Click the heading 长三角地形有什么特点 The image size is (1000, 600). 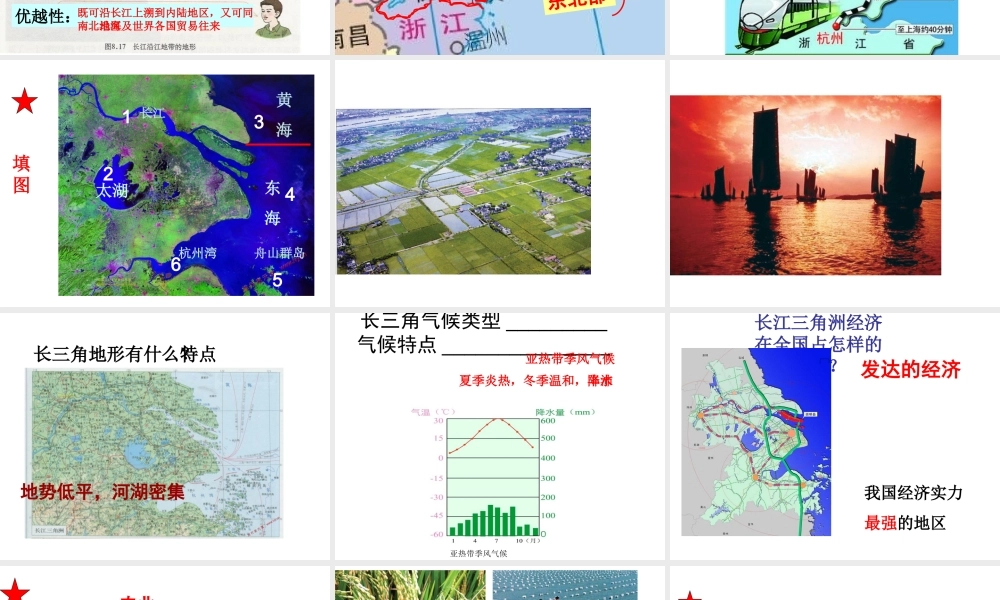(x=125, y=354)
